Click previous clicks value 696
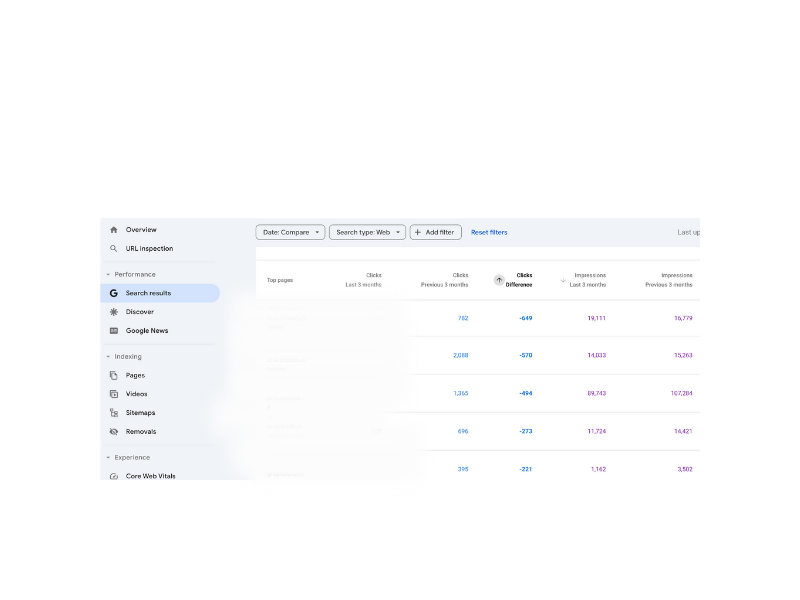The height and width of the screenshot is (600, 800). pyautogui.click(x=463, y=431)
